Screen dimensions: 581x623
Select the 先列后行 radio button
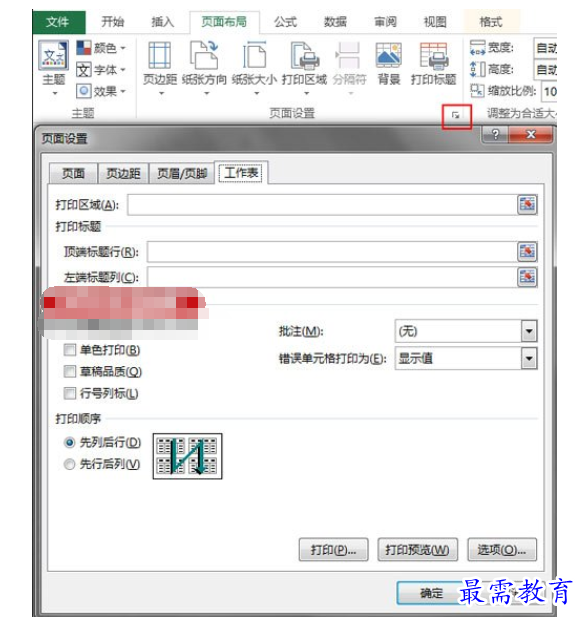(x=70, y=442)
